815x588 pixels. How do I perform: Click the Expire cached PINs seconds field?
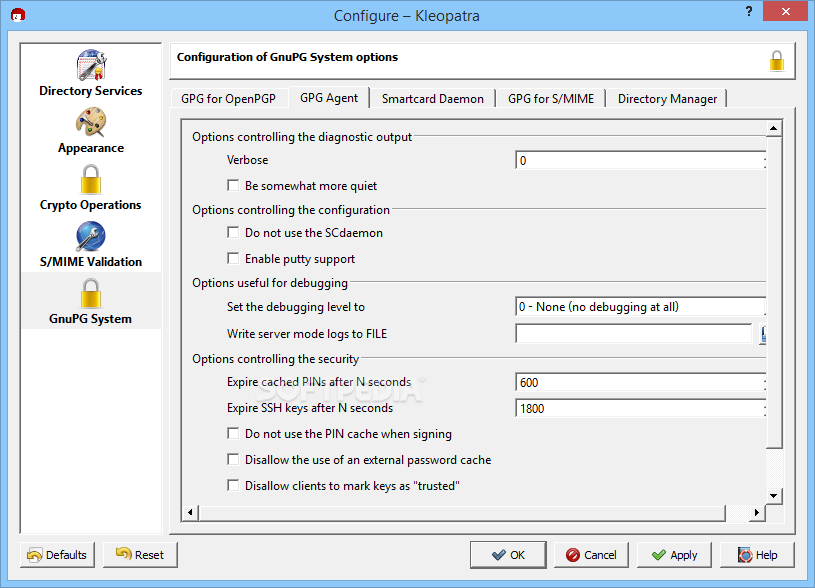640,383
